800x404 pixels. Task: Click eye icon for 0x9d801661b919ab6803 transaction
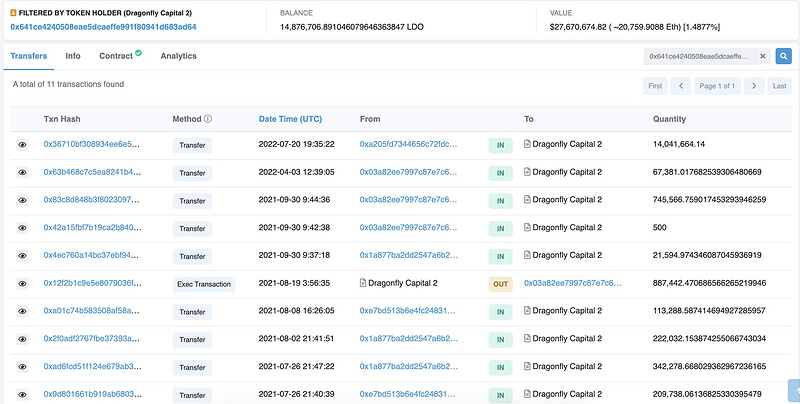pos(22,395)
